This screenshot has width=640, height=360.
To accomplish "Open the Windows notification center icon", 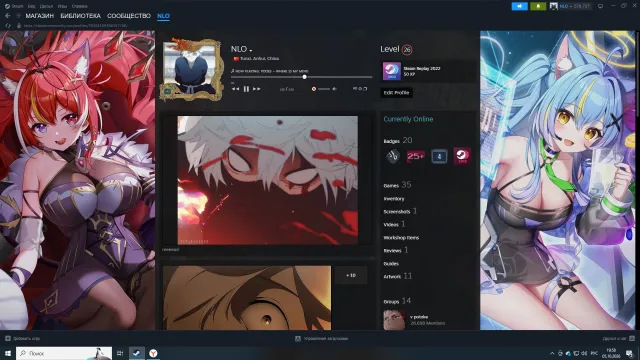I will (630, 353).
